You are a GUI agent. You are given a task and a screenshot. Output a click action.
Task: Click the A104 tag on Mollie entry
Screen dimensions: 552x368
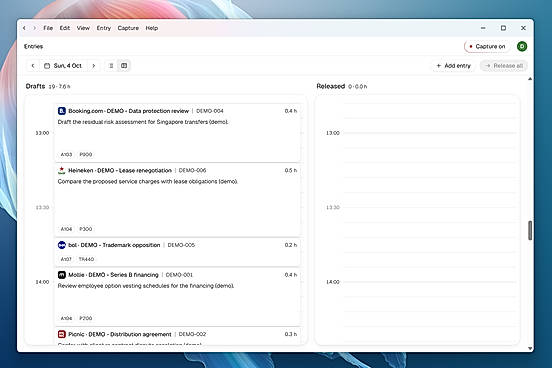coord(66,318)
